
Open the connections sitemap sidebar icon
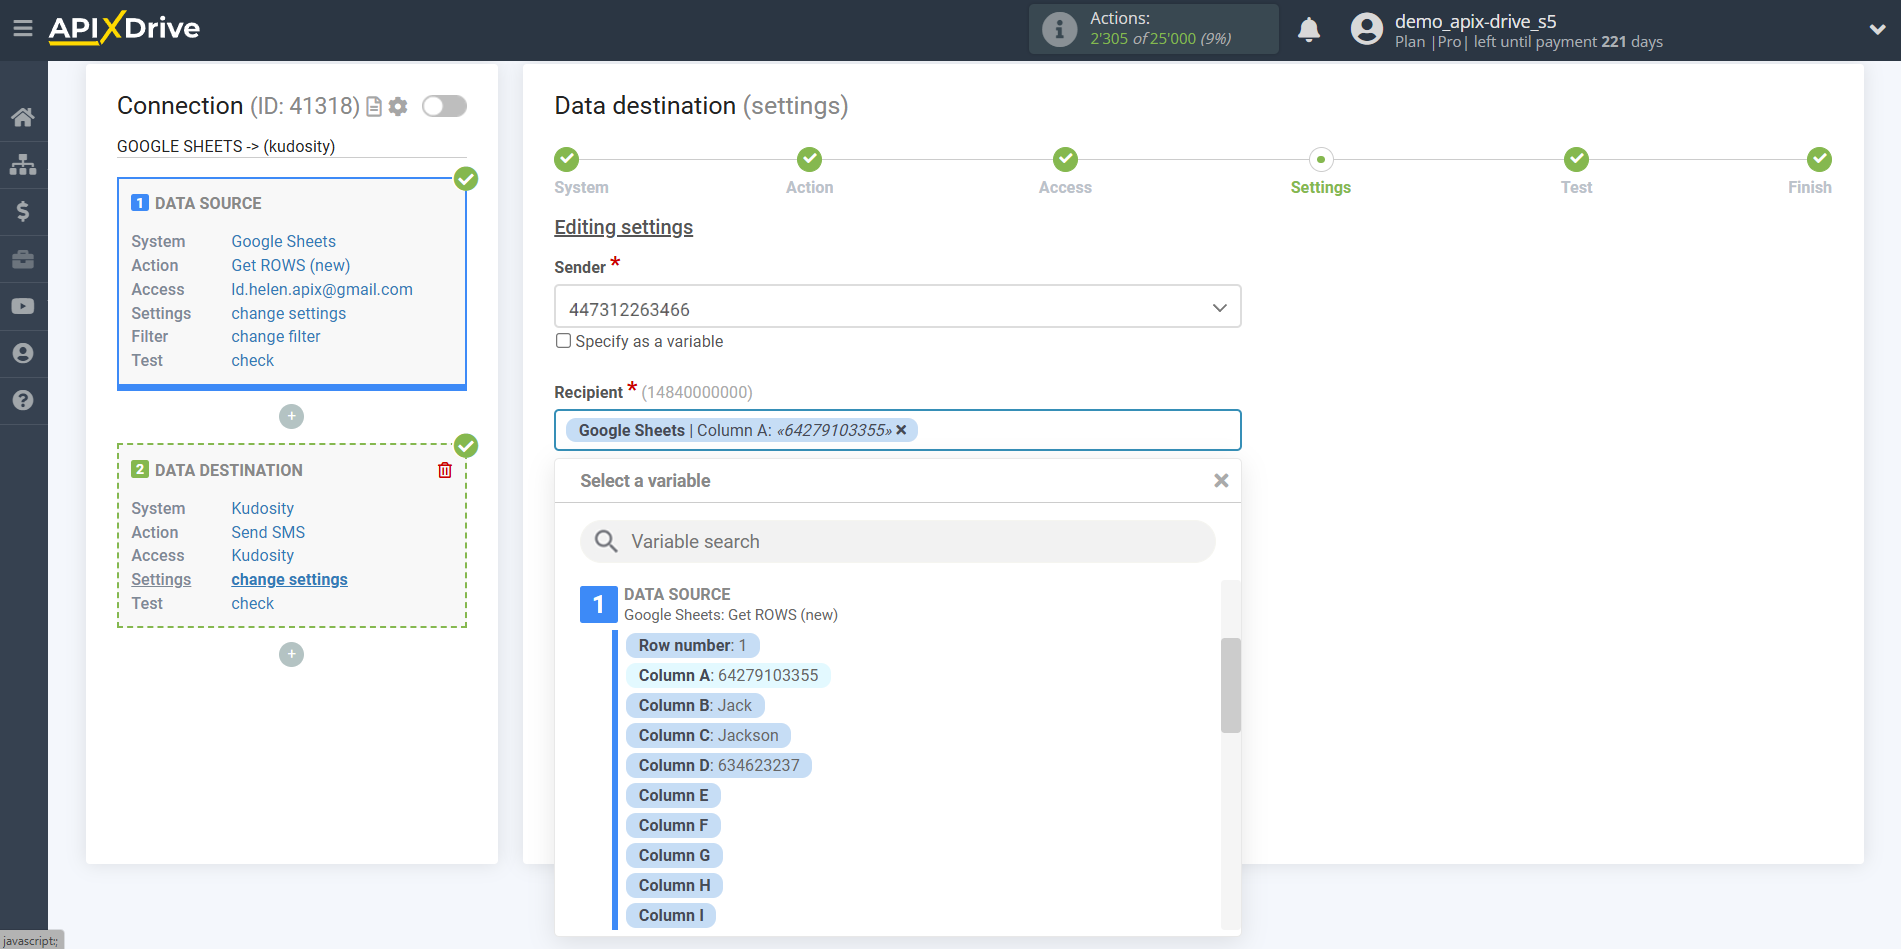(23, 164)
